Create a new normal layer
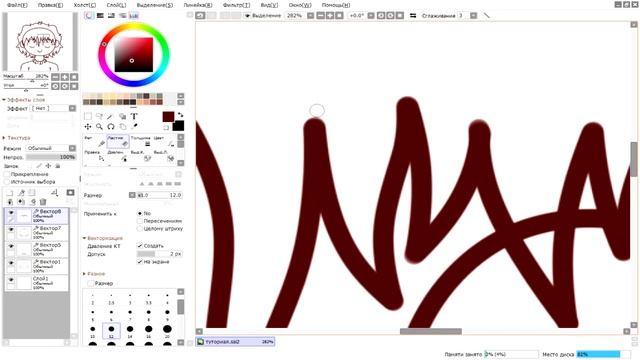 coord(10,193)
